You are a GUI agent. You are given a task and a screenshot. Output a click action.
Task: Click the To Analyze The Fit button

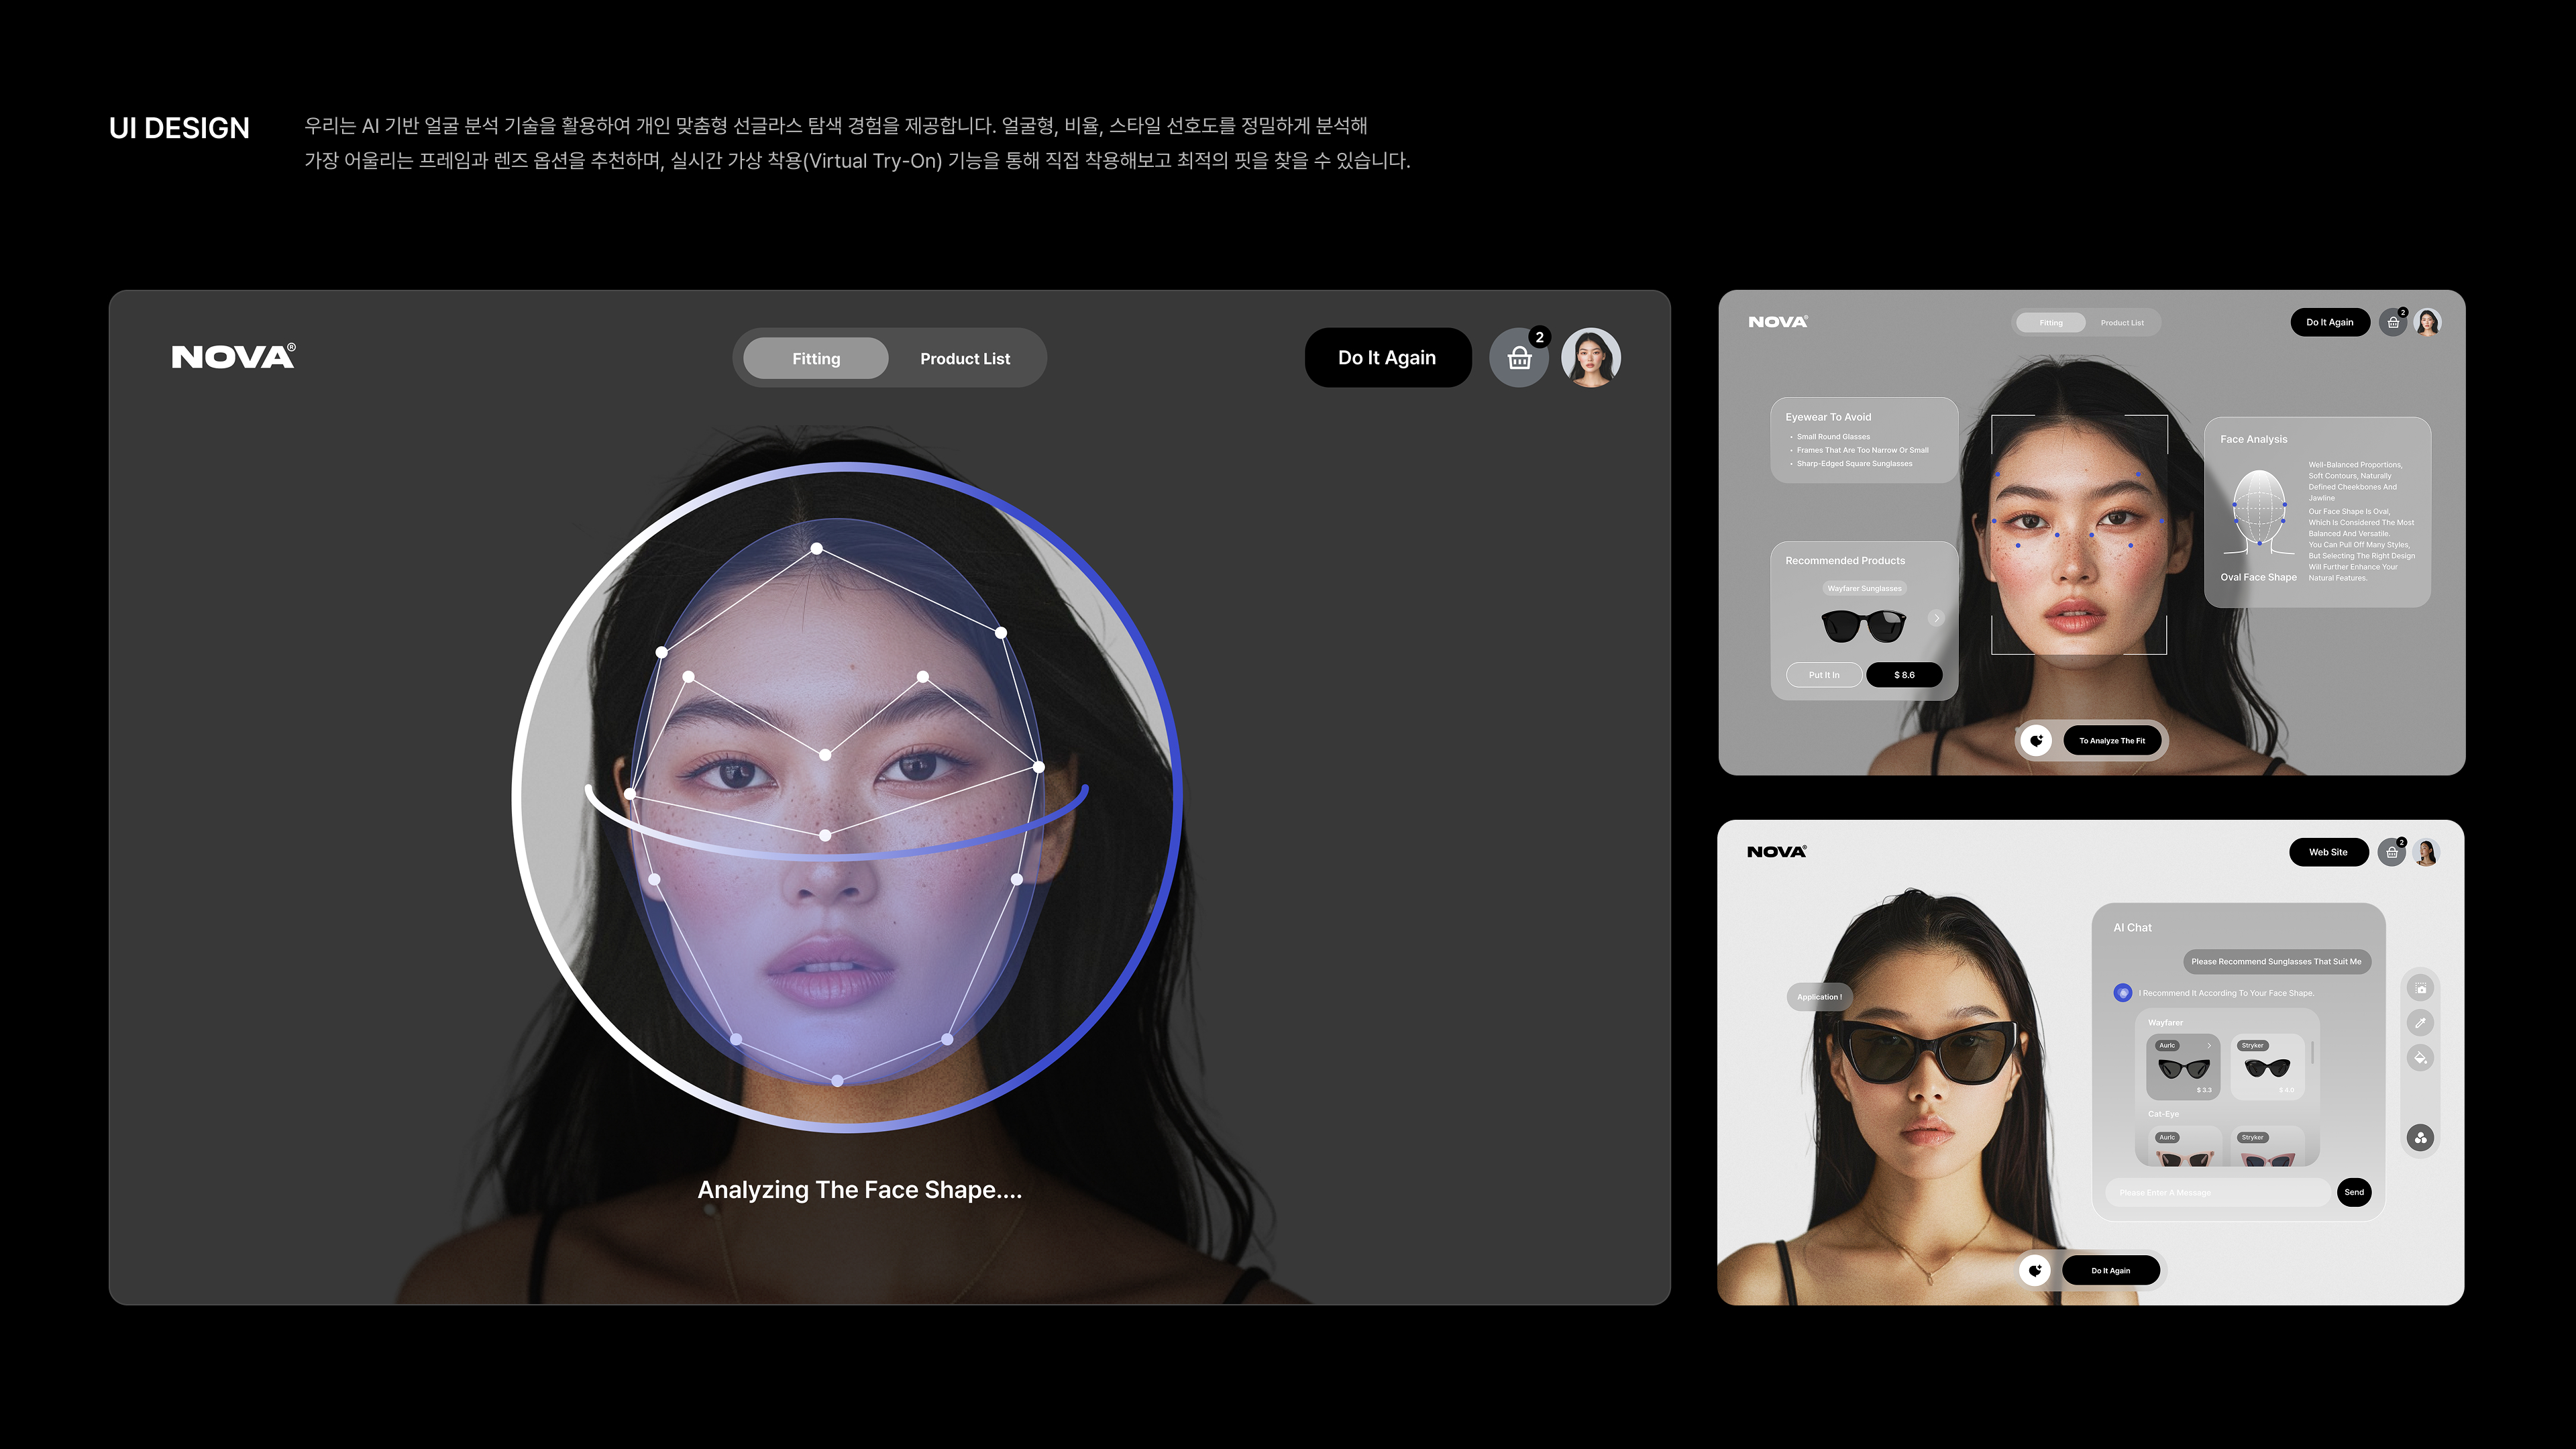point(2112,741)
